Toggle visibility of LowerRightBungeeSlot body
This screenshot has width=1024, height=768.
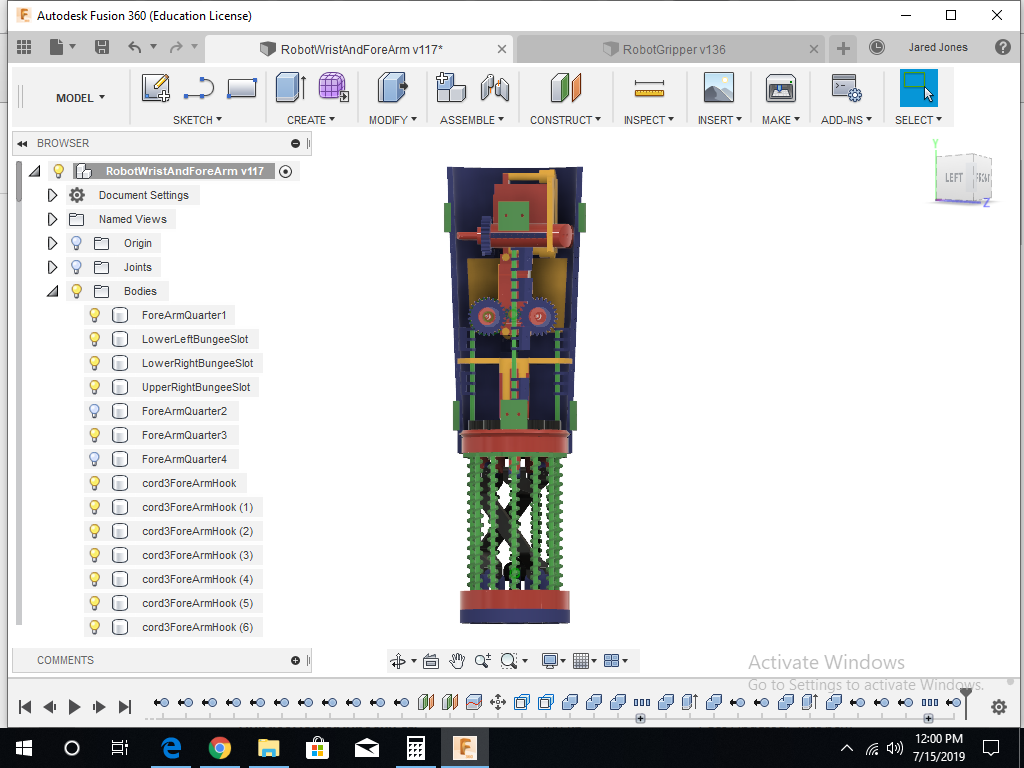(95, 363)
